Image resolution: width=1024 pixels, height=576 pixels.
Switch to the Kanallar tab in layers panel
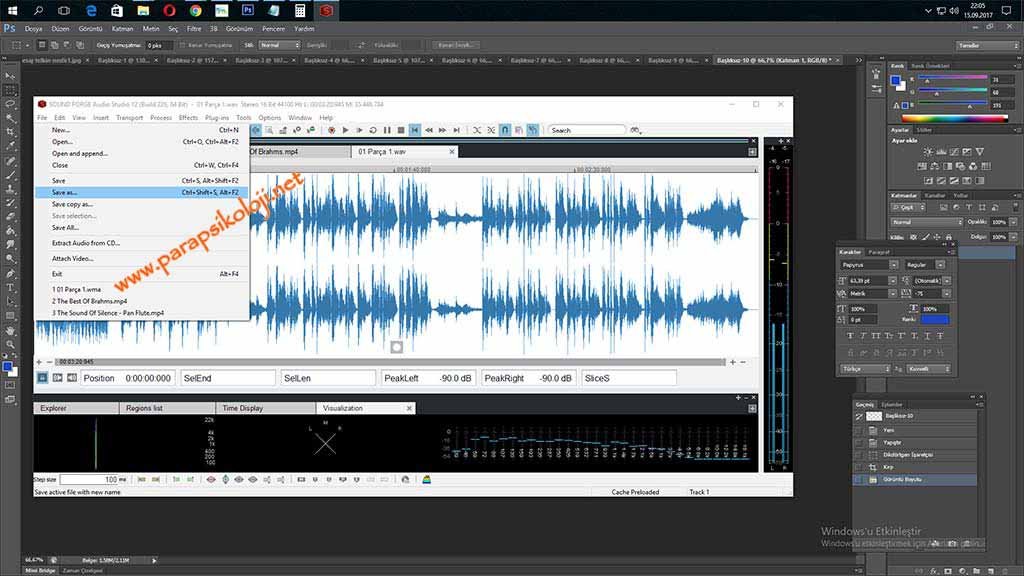tap(935, 195)
